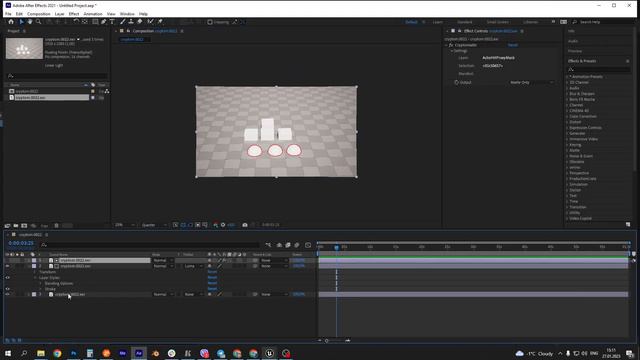The image size is (640, 360).
Task: Toggle visibility of timeline layer 3
Action: coord(7,294)
